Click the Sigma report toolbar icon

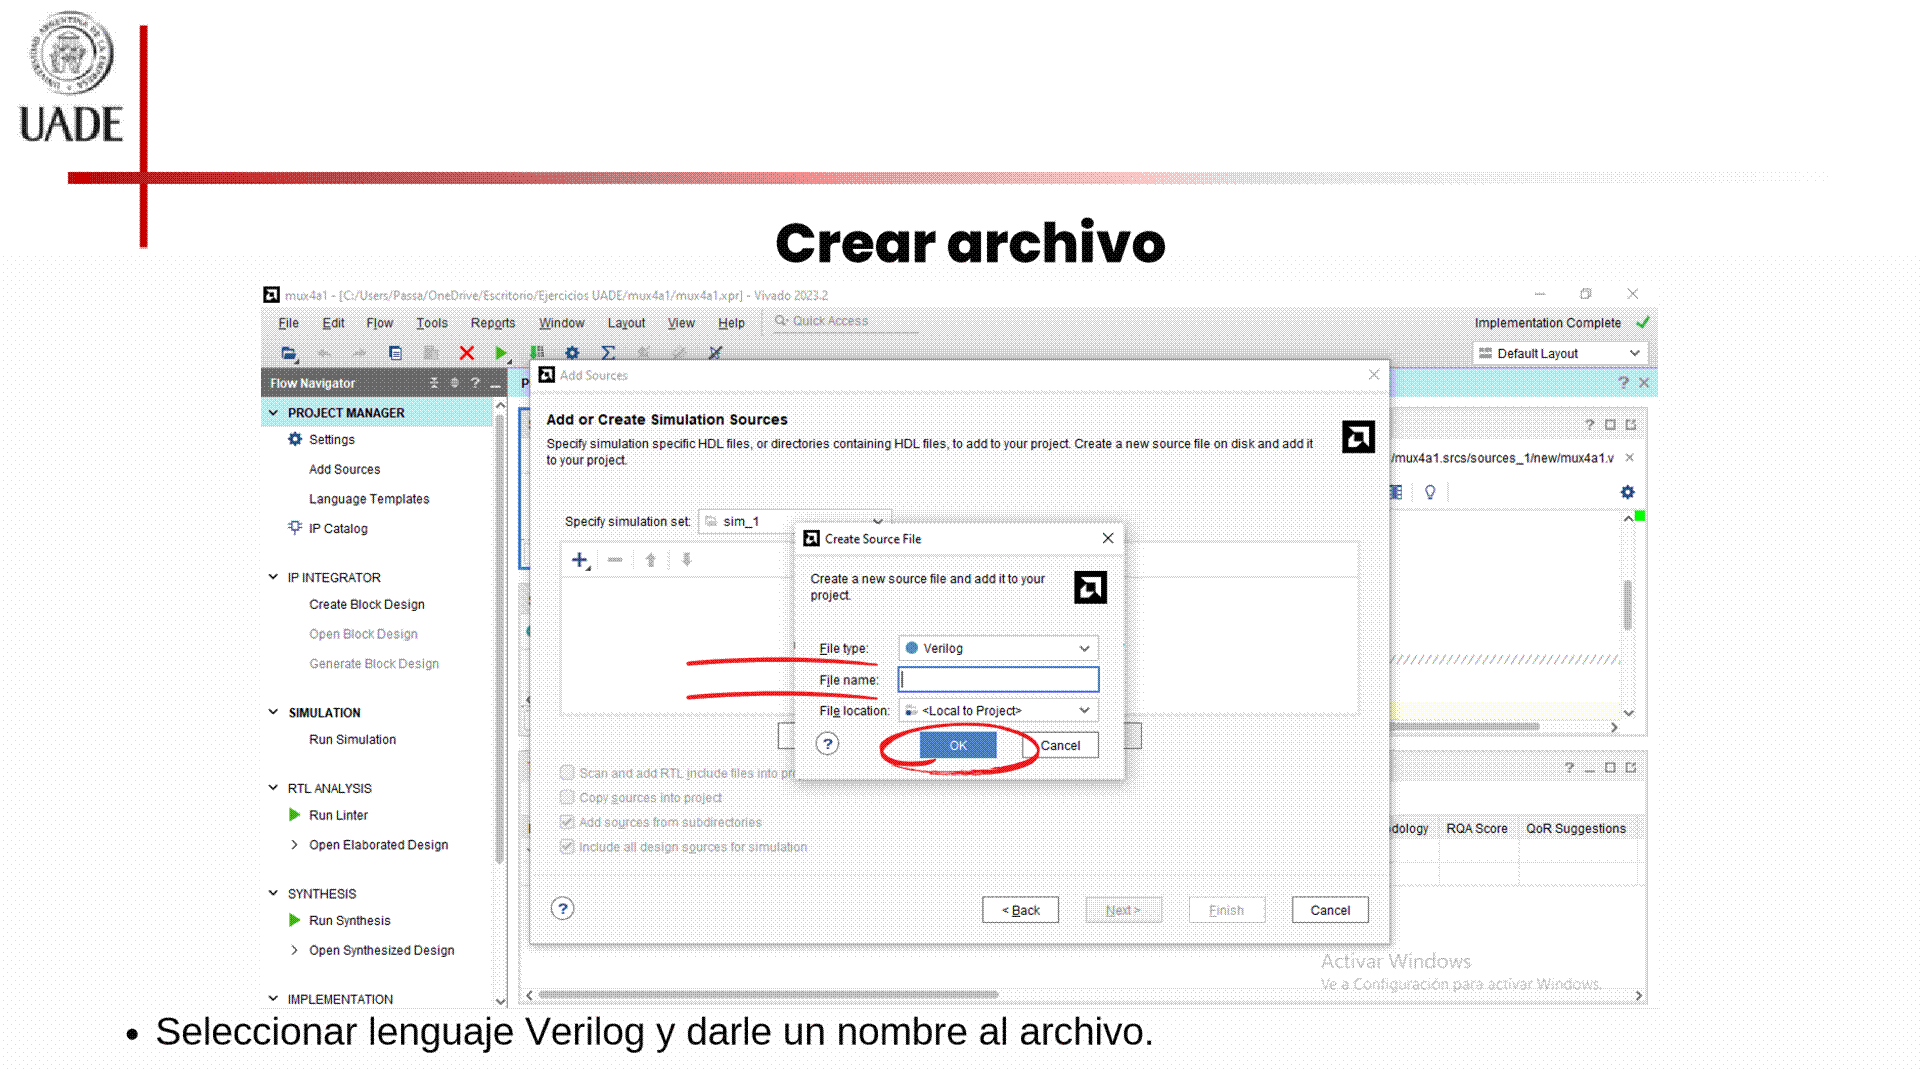point(607,353)
